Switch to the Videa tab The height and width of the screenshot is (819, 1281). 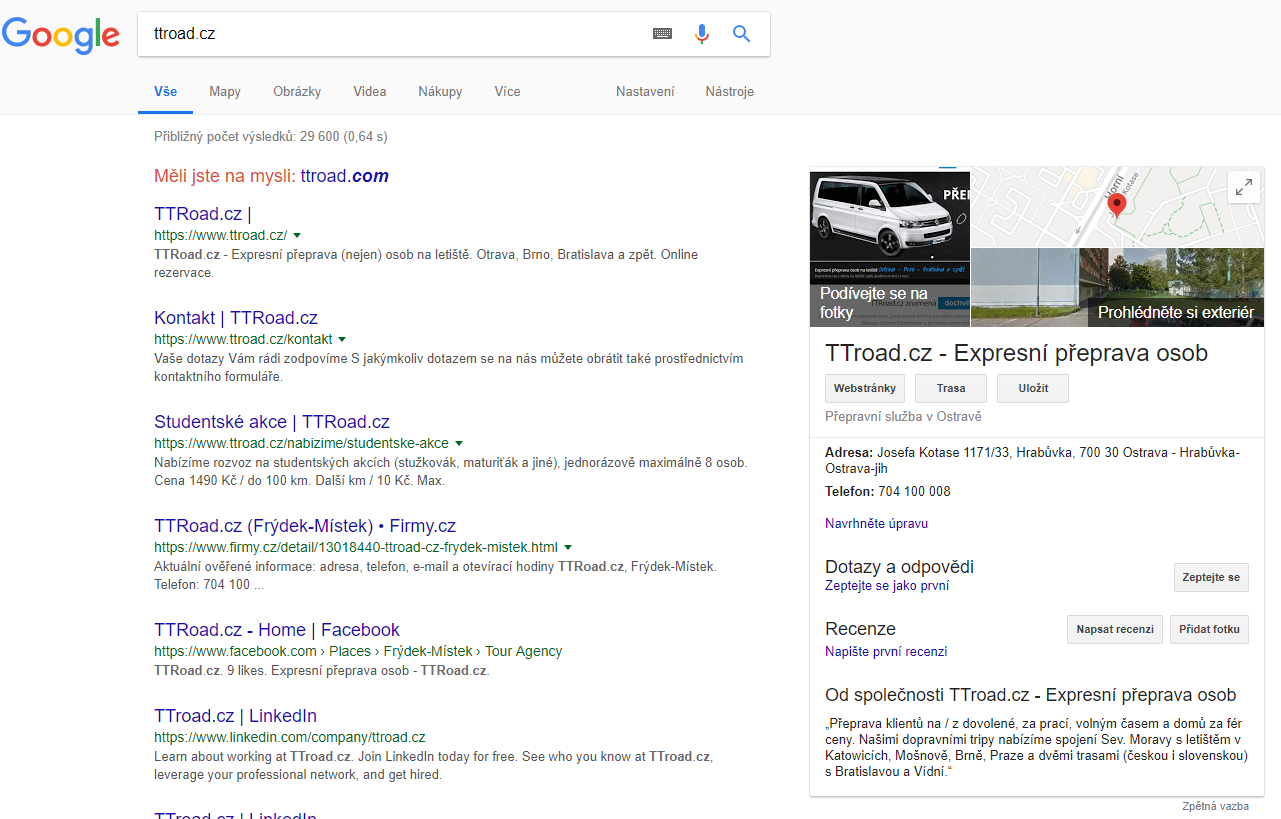pyautogui.click(x=370, y=92)
